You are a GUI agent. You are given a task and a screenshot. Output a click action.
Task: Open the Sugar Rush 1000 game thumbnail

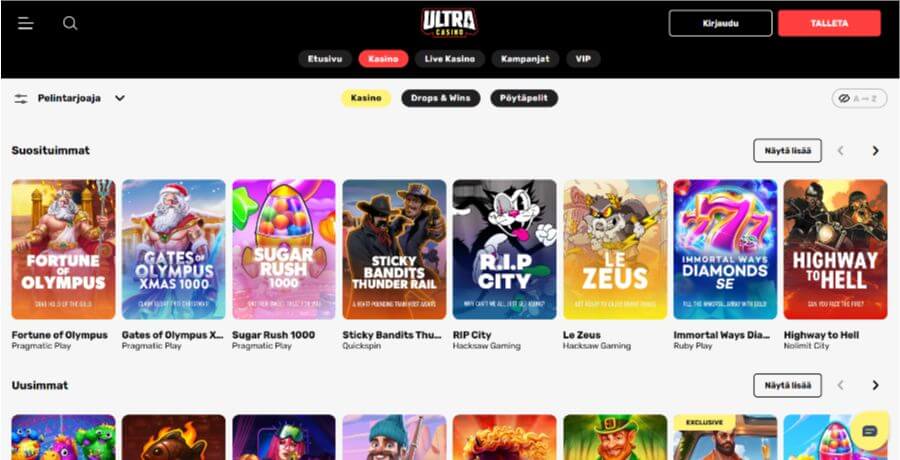[x=284, y=249]
